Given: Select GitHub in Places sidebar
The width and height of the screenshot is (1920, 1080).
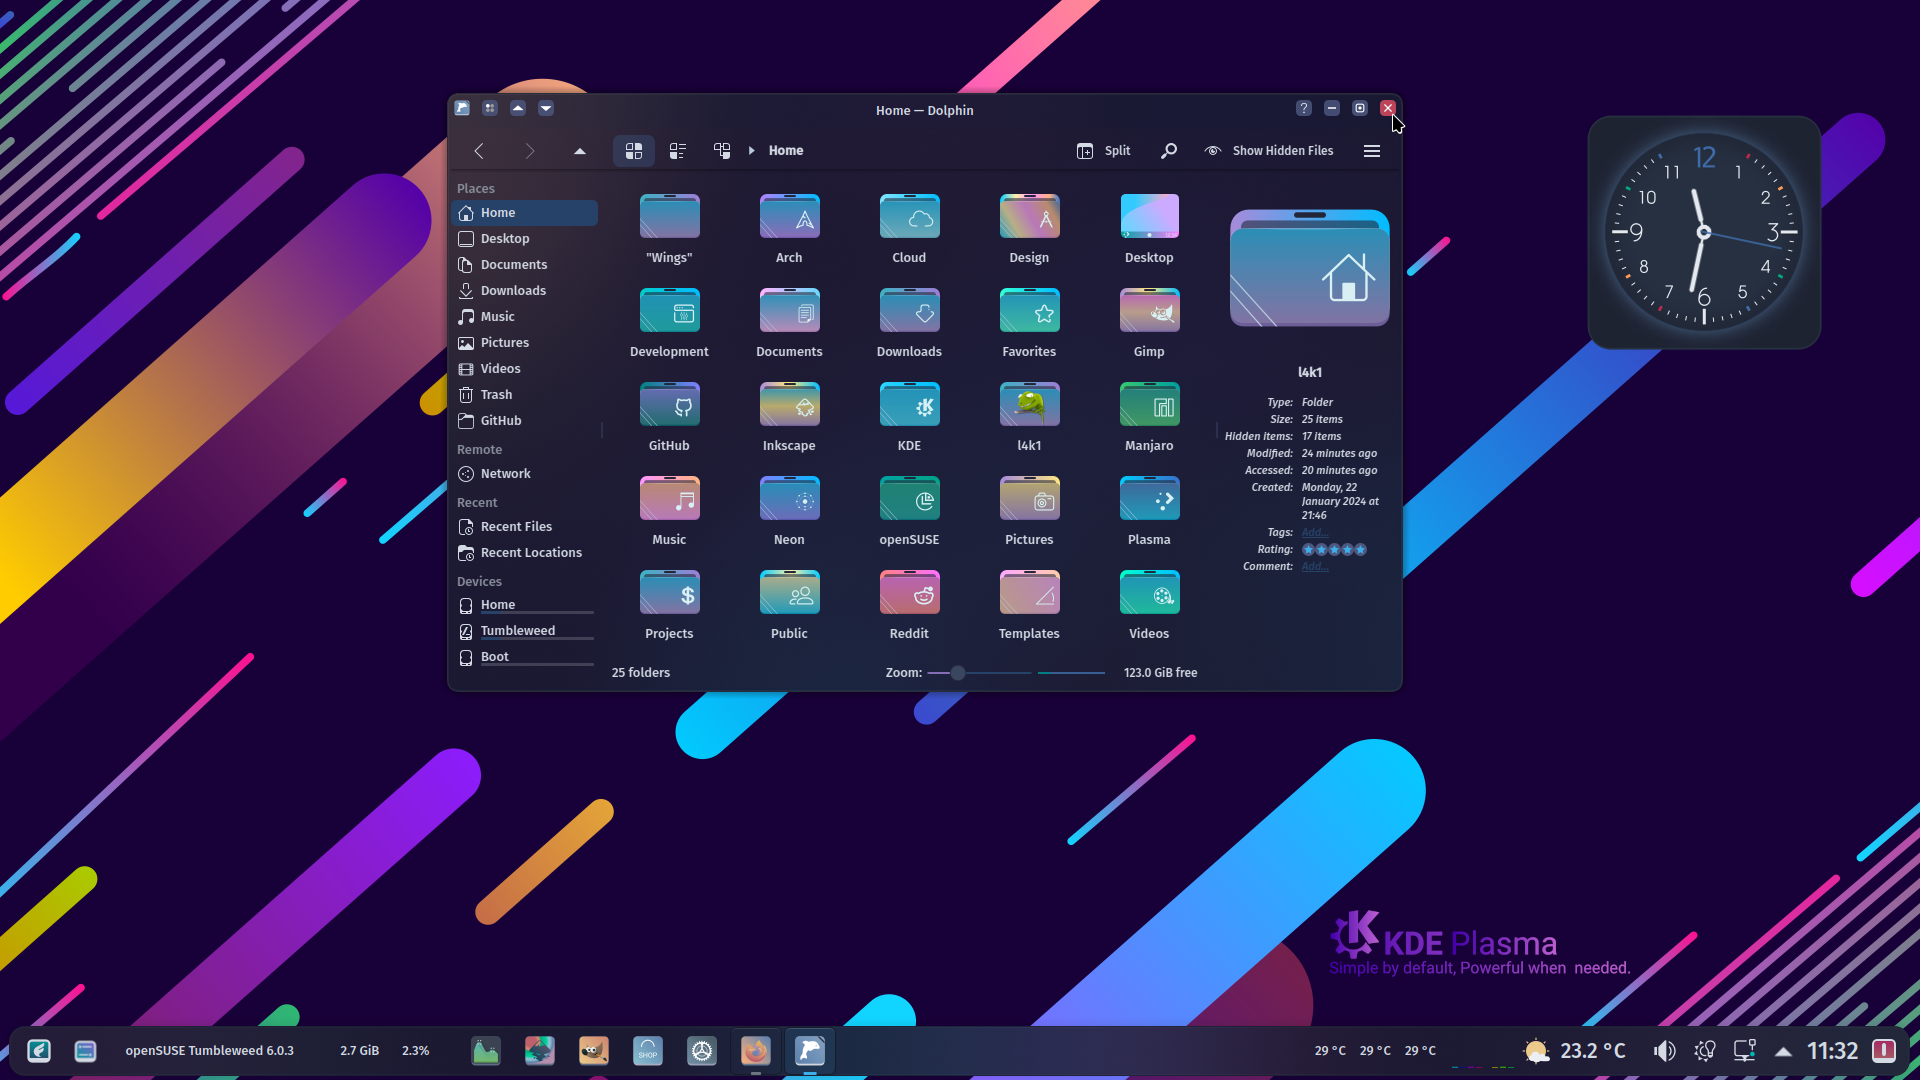Looking at the screenshot, I should [x=525, y=421].
